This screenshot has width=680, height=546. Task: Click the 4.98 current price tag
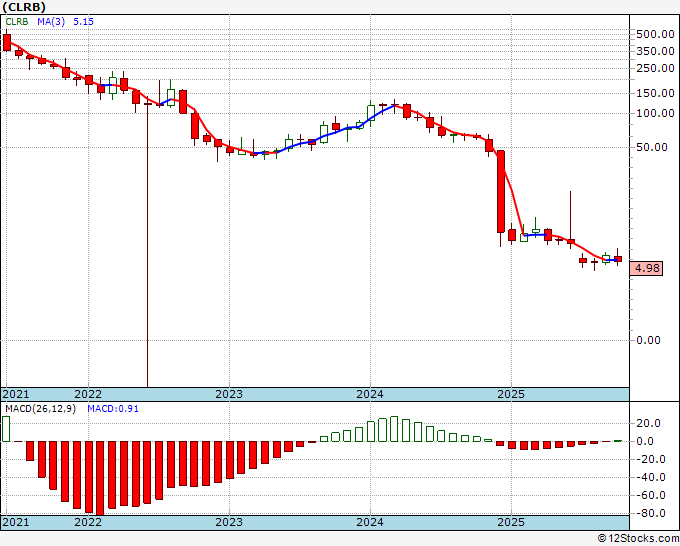(x=647, y=268)
